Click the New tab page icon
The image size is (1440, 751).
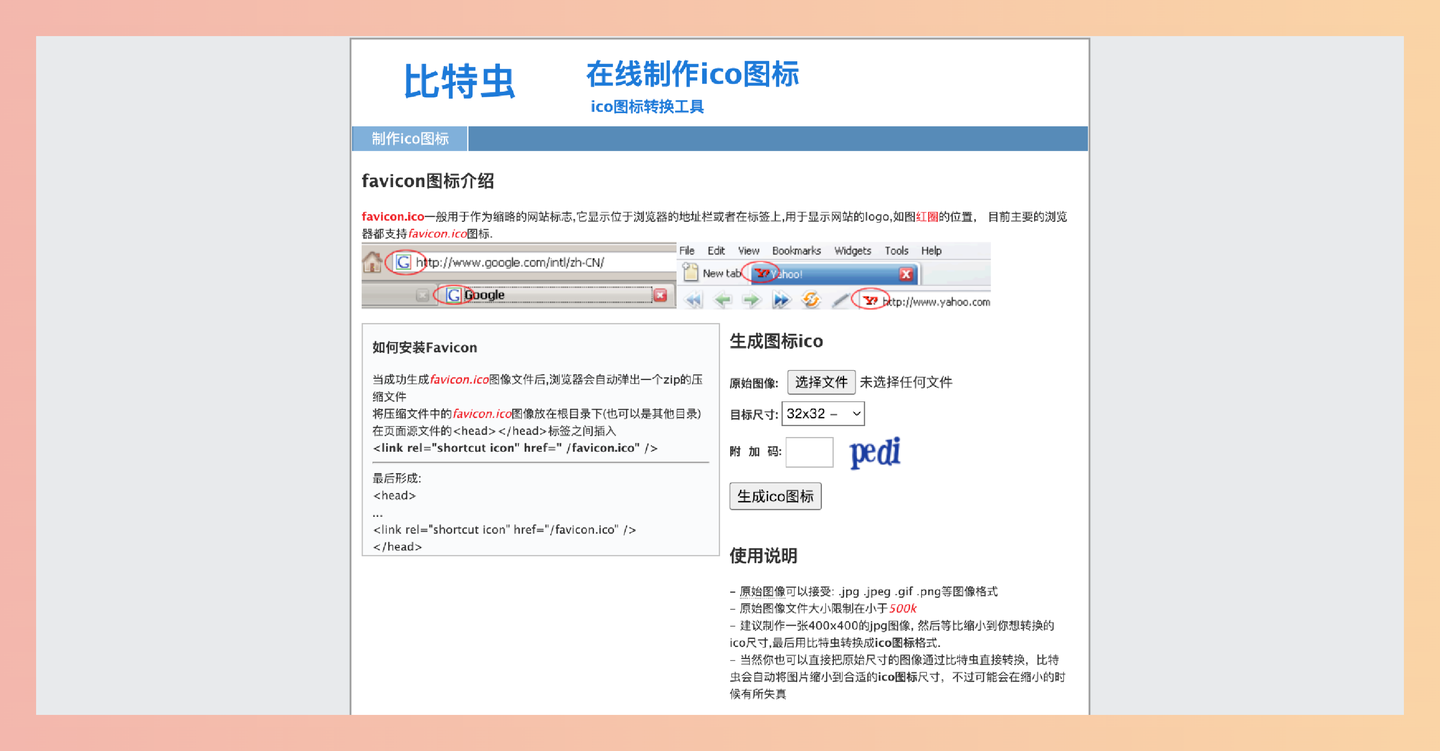click(x=690, y=272)
